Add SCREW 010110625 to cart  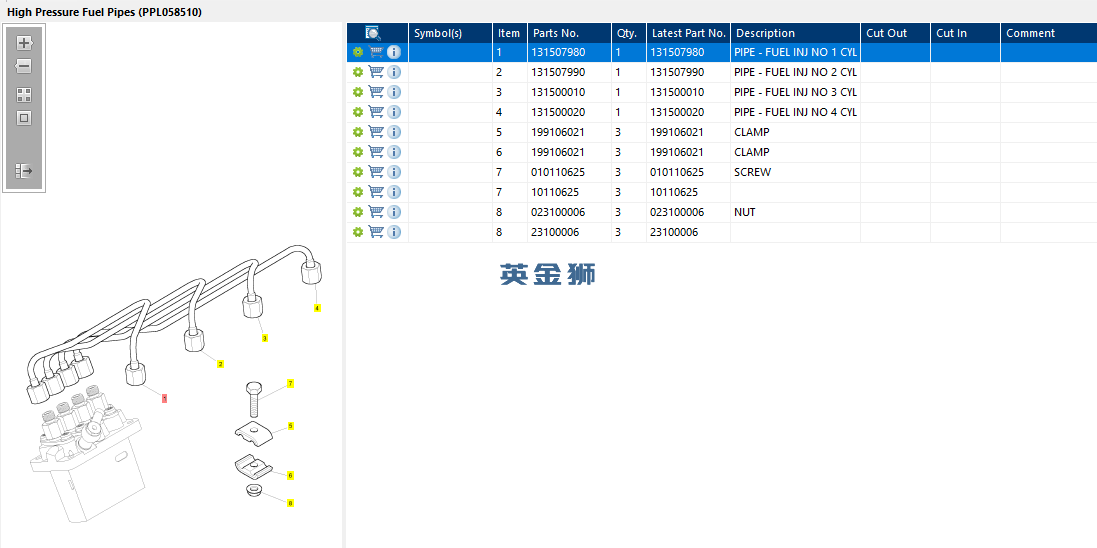click(x=376, y=171)
